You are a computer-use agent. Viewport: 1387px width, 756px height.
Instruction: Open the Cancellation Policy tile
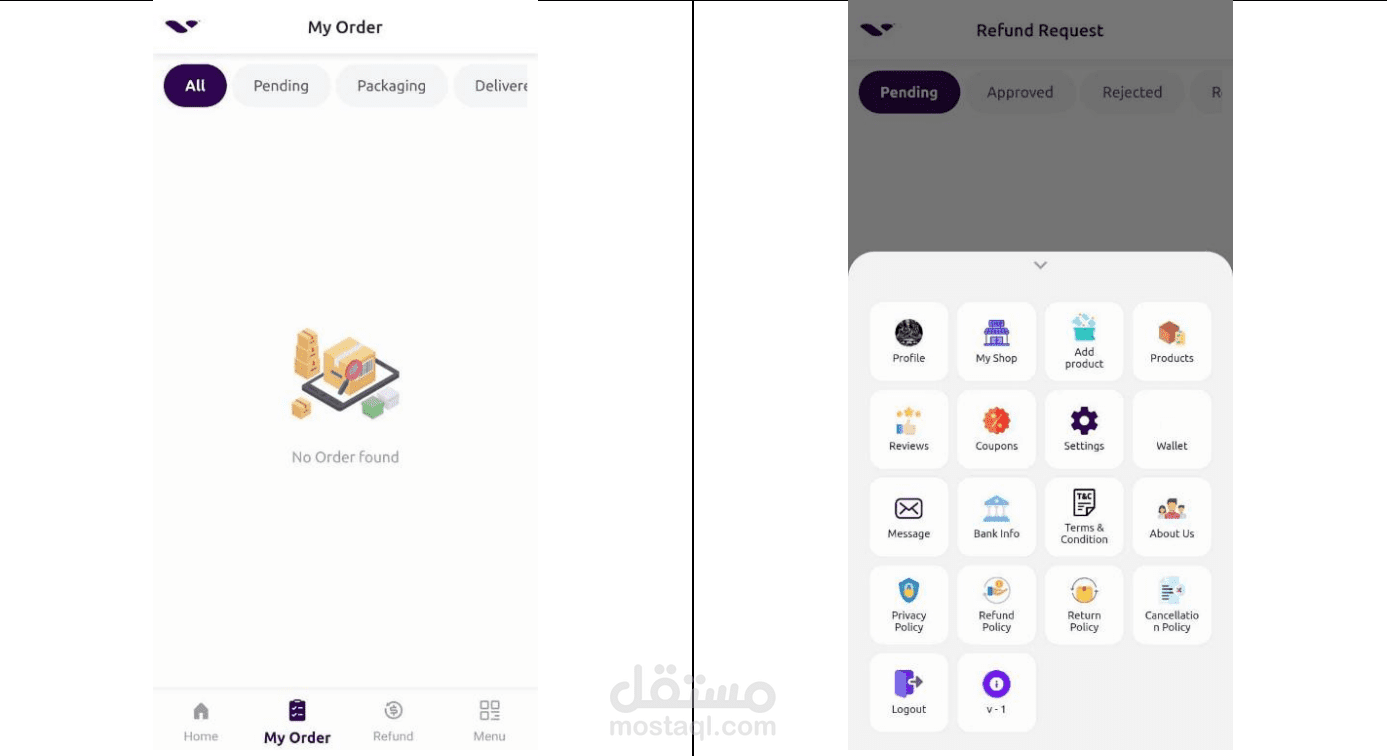pos(1171,605)
